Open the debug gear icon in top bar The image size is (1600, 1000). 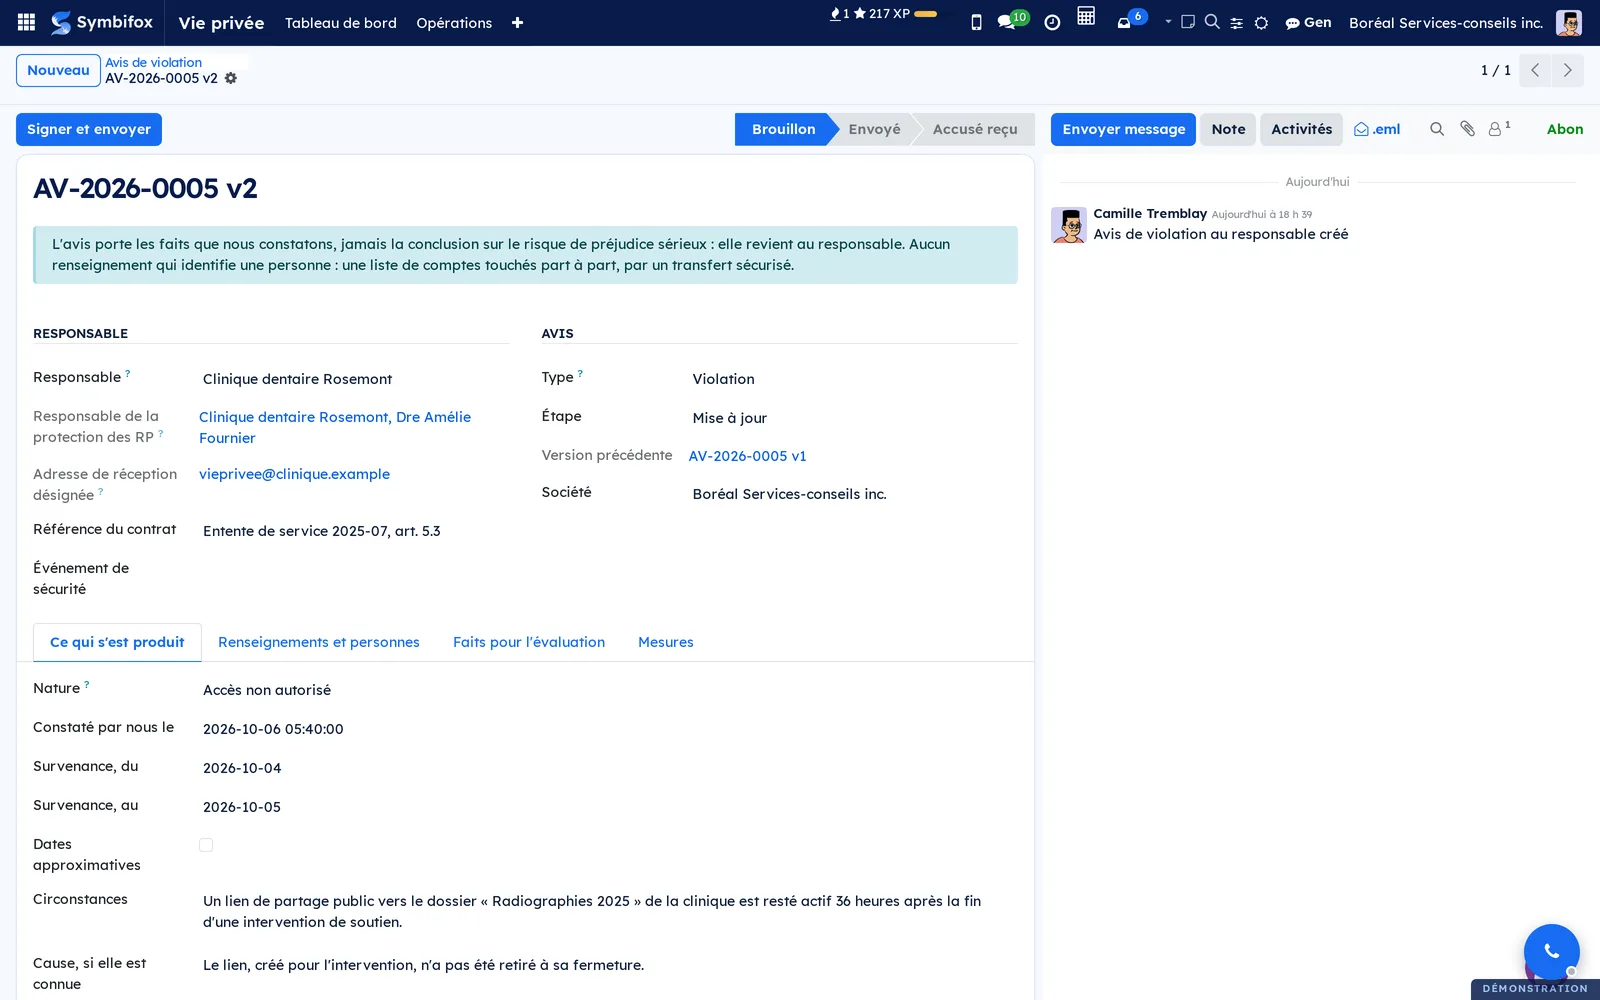pyautogui.click(x=1261, y=22)
